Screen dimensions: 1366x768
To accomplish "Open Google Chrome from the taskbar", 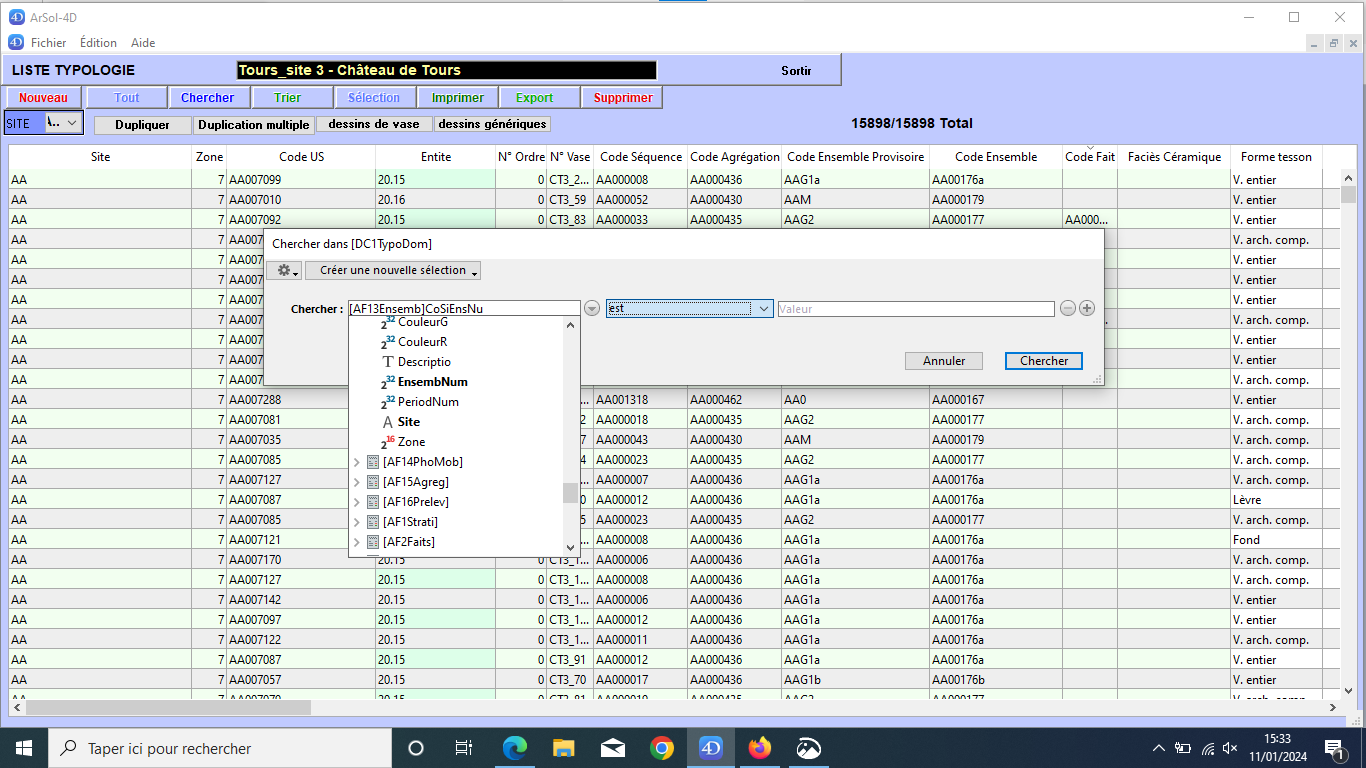I will 662,748.
